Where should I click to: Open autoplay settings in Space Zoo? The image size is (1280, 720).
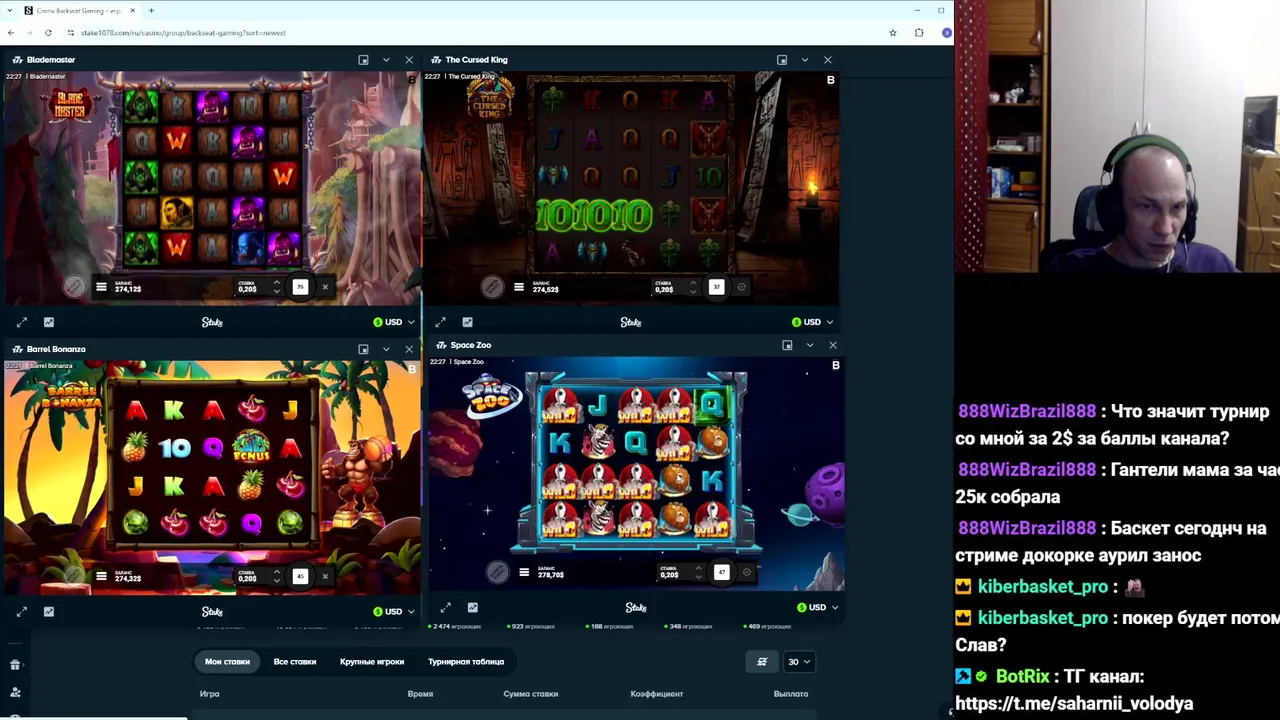point(747,572)
